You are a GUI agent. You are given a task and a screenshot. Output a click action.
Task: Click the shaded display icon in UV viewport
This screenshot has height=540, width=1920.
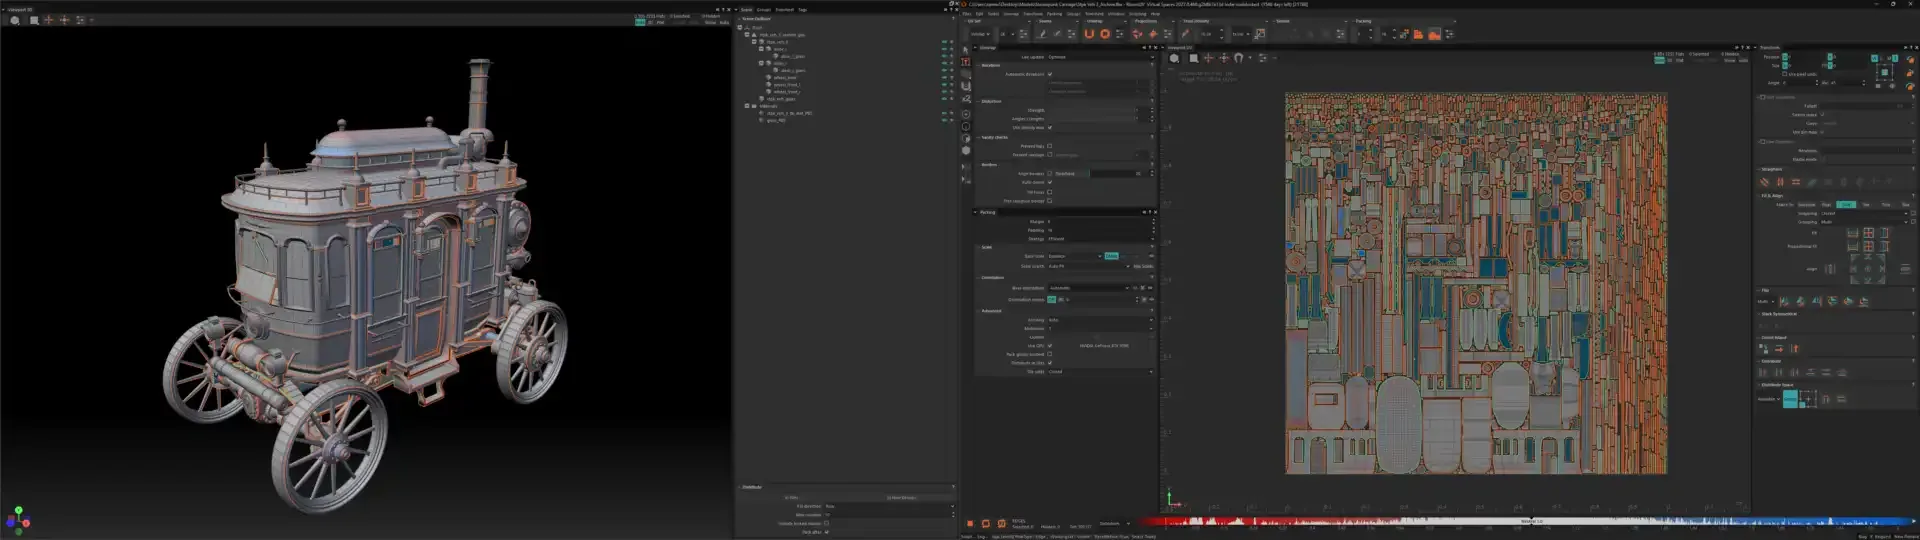pos(1174,58)
